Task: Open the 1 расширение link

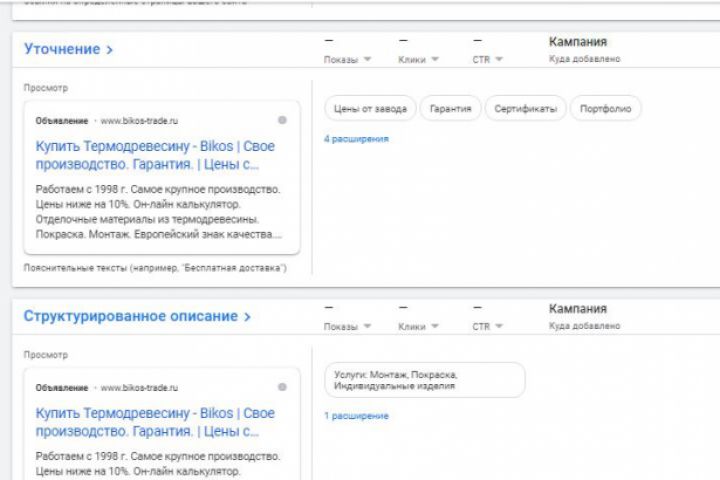Action: [356, 416]
